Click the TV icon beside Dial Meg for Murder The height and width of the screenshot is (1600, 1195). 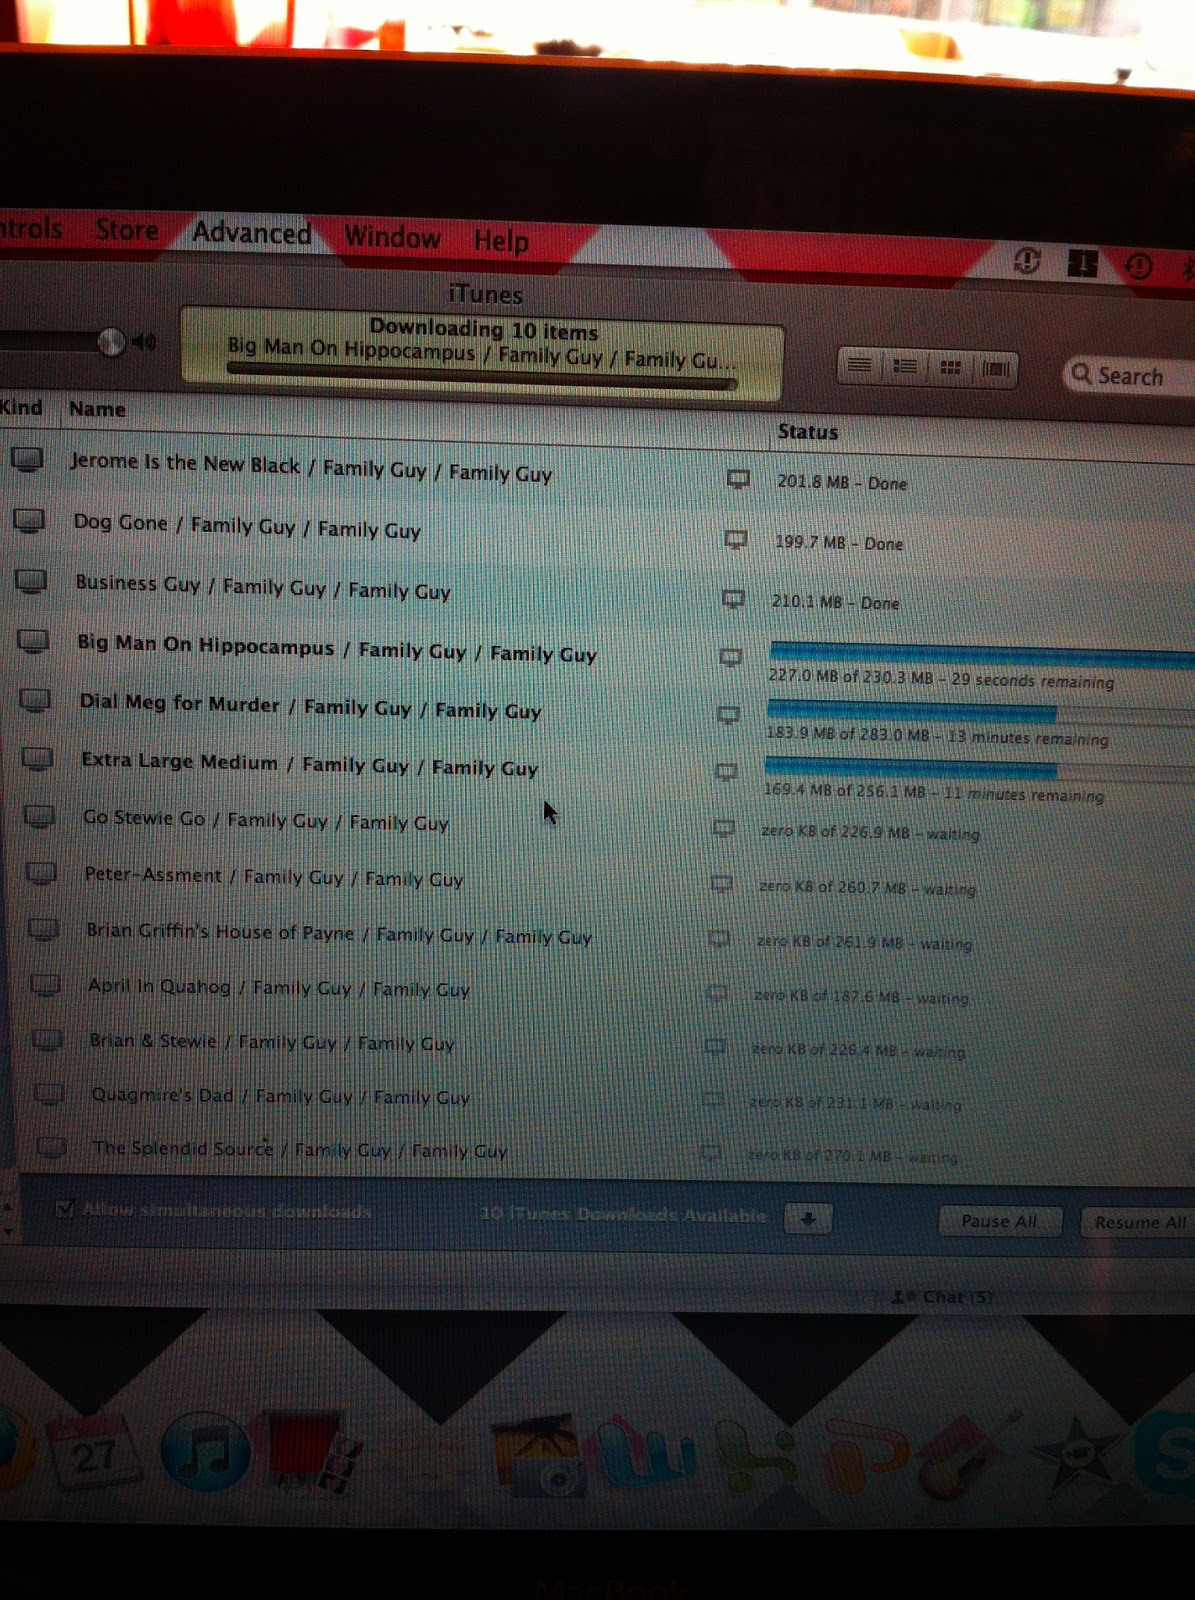(35, 700)
